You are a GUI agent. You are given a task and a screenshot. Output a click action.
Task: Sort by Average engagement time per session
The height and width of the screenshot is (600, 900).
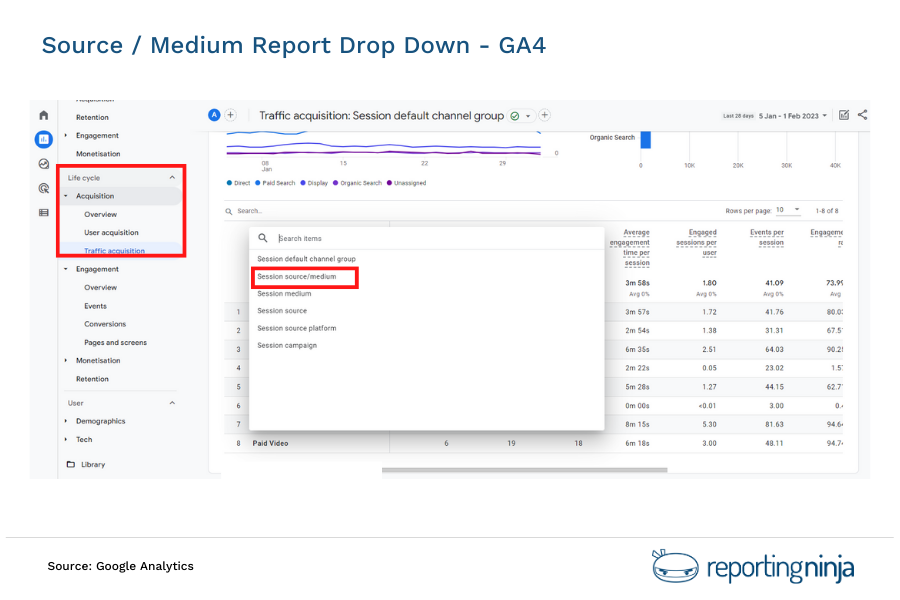pos(630,248)
